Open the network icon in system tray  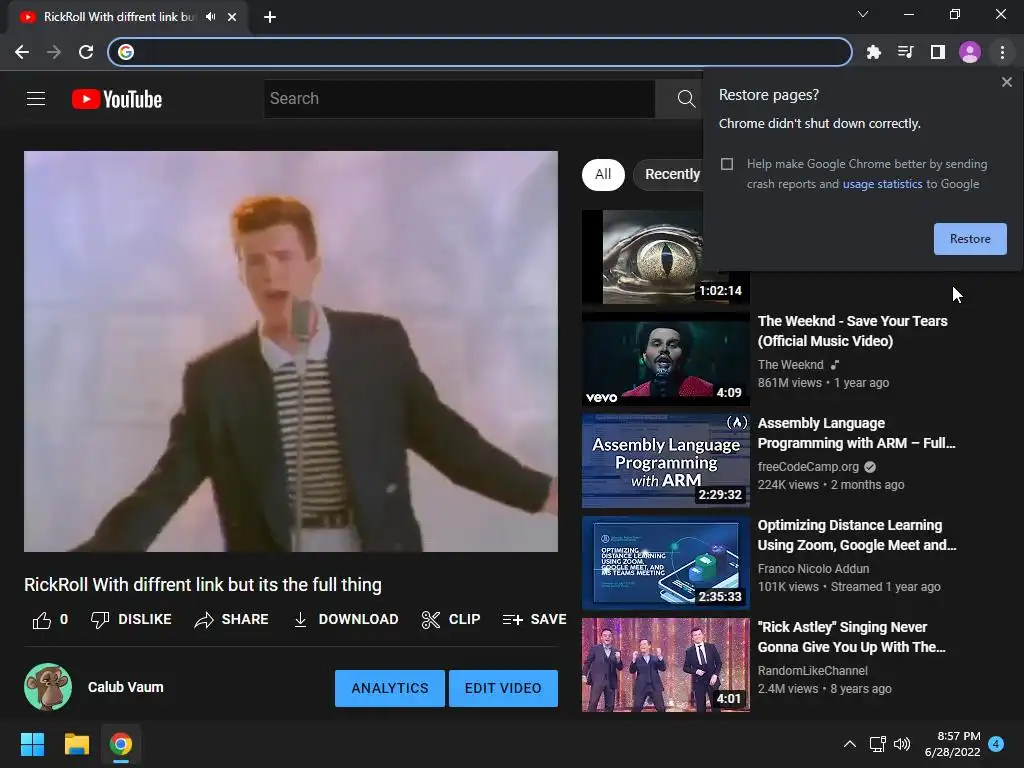pos(877,744)
